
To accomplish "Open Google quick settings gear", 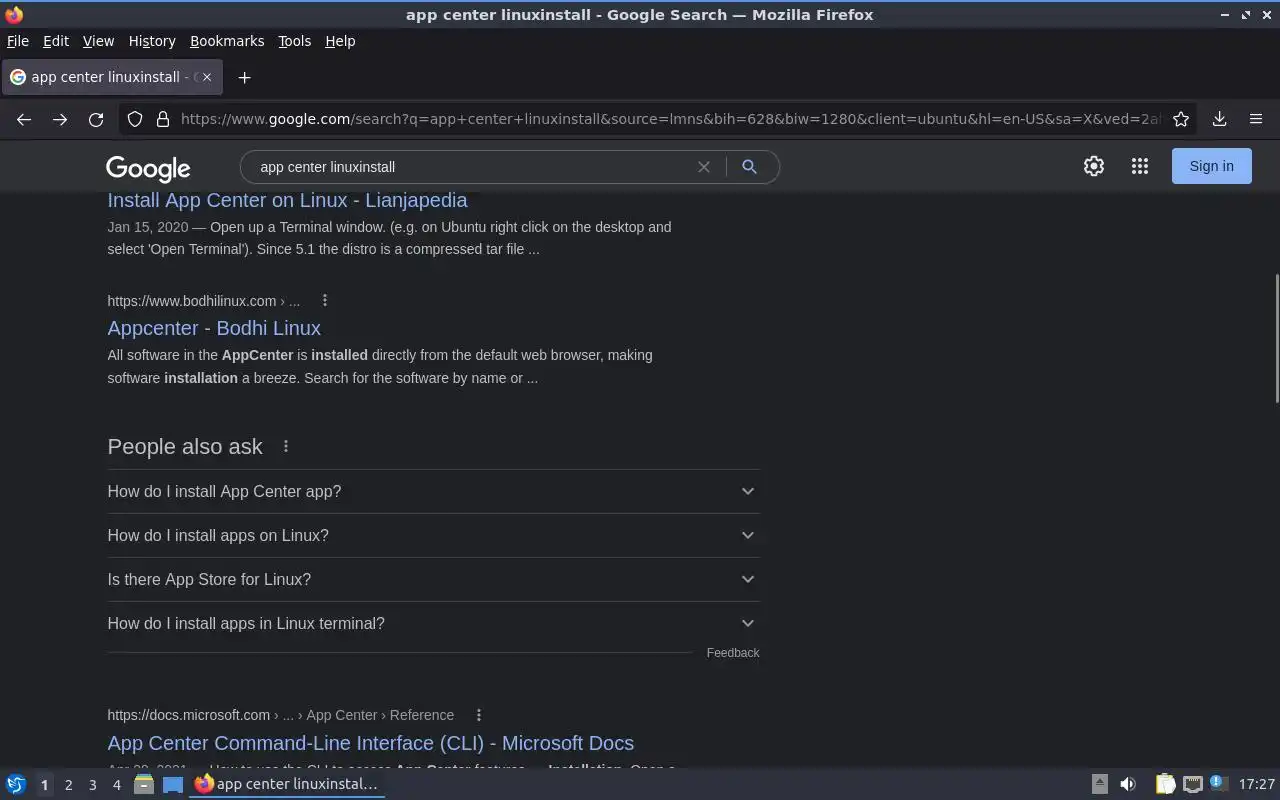I will [x=1094, y=166].
